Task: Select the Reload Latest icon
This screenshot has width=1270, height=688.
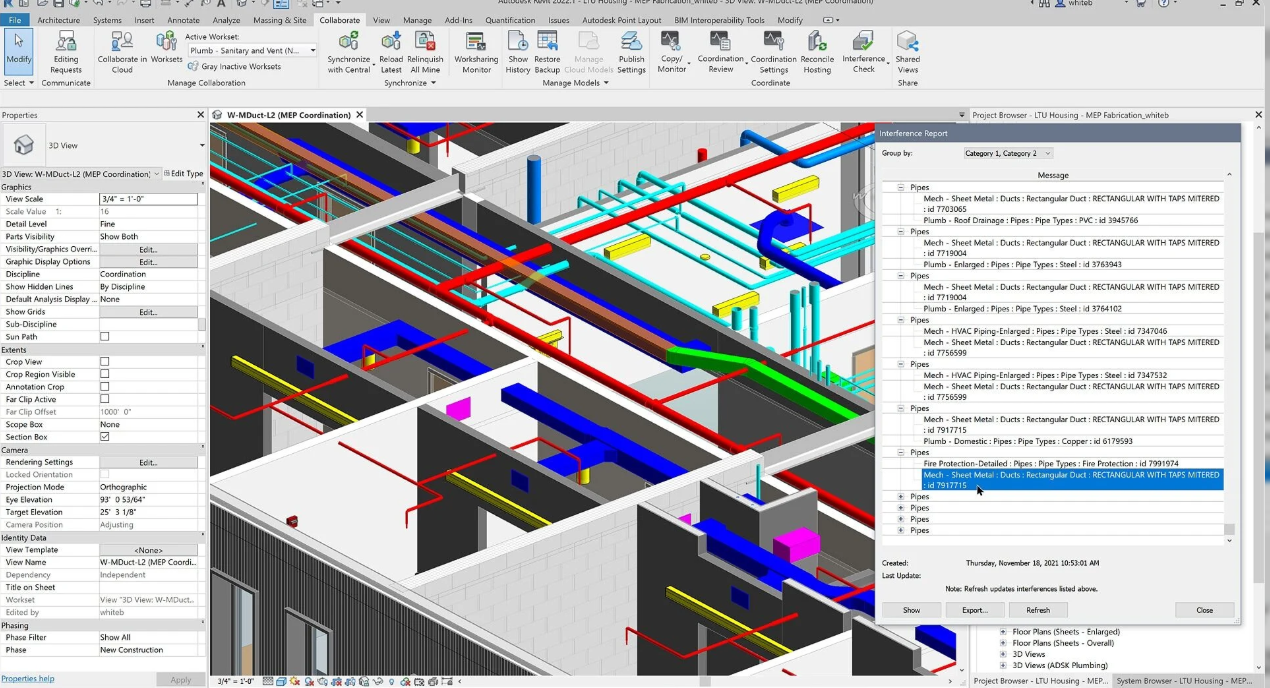Action: click(391, 42)
